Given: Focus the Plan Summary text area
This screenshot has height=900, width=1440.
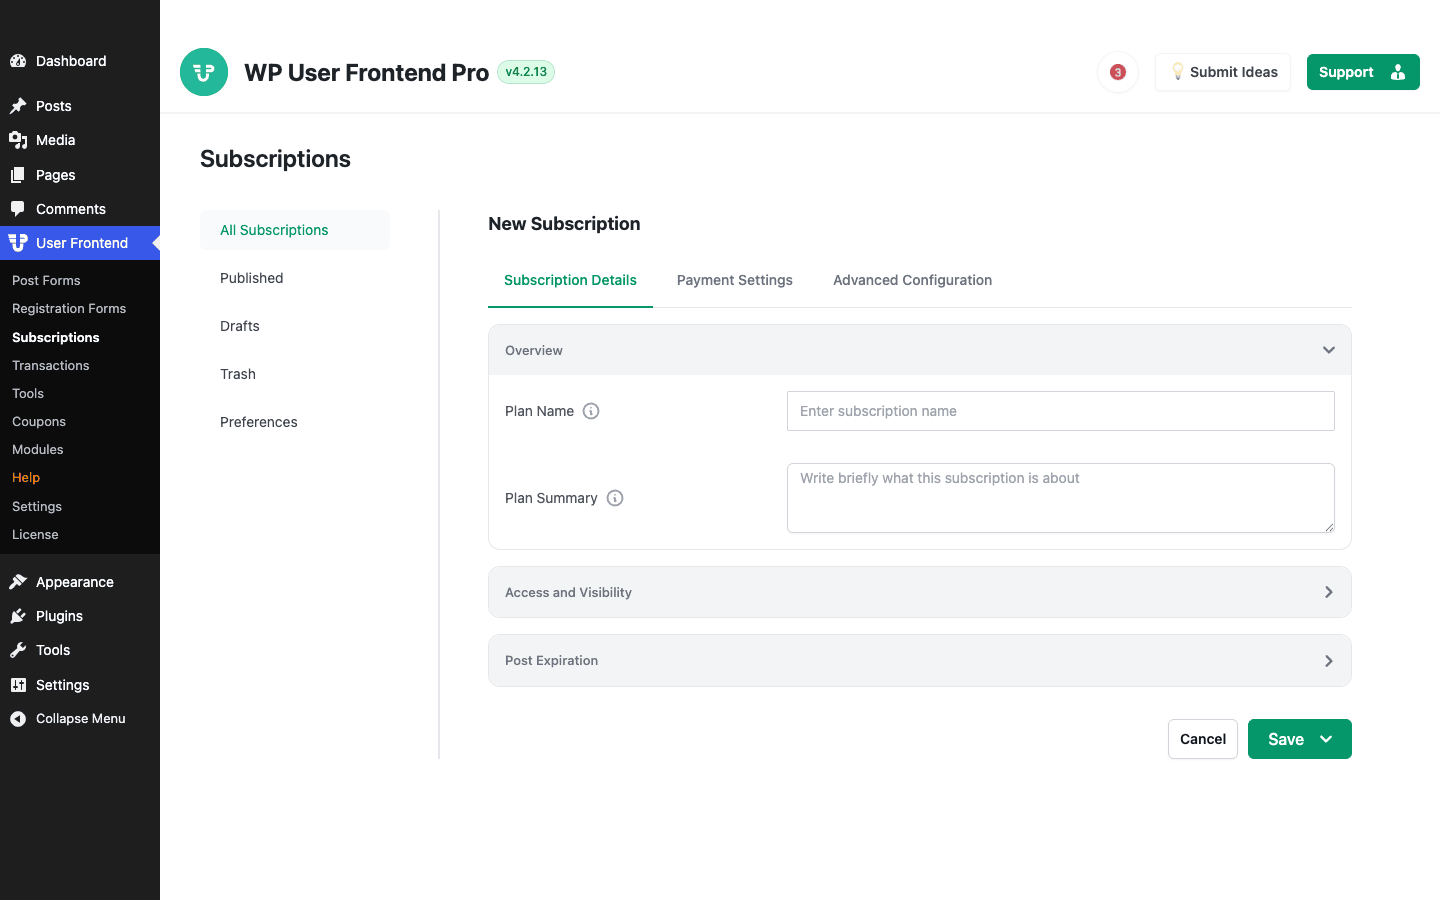Looking at the screenshot, I should click(x=1061, y=498).
